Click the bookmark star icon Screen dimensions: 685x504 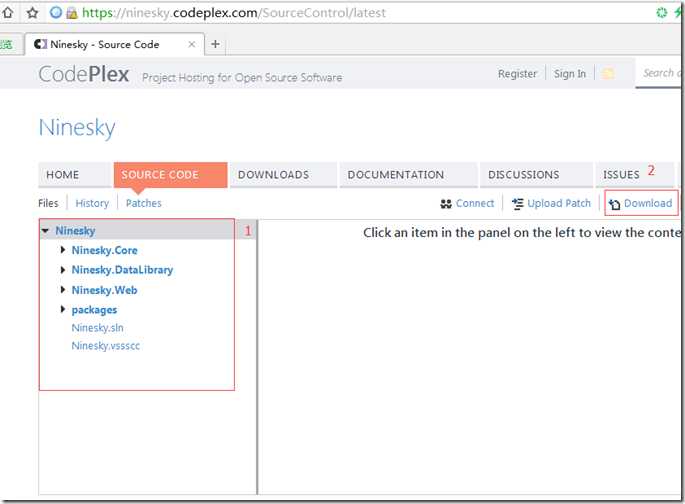[x=32, y=13]
